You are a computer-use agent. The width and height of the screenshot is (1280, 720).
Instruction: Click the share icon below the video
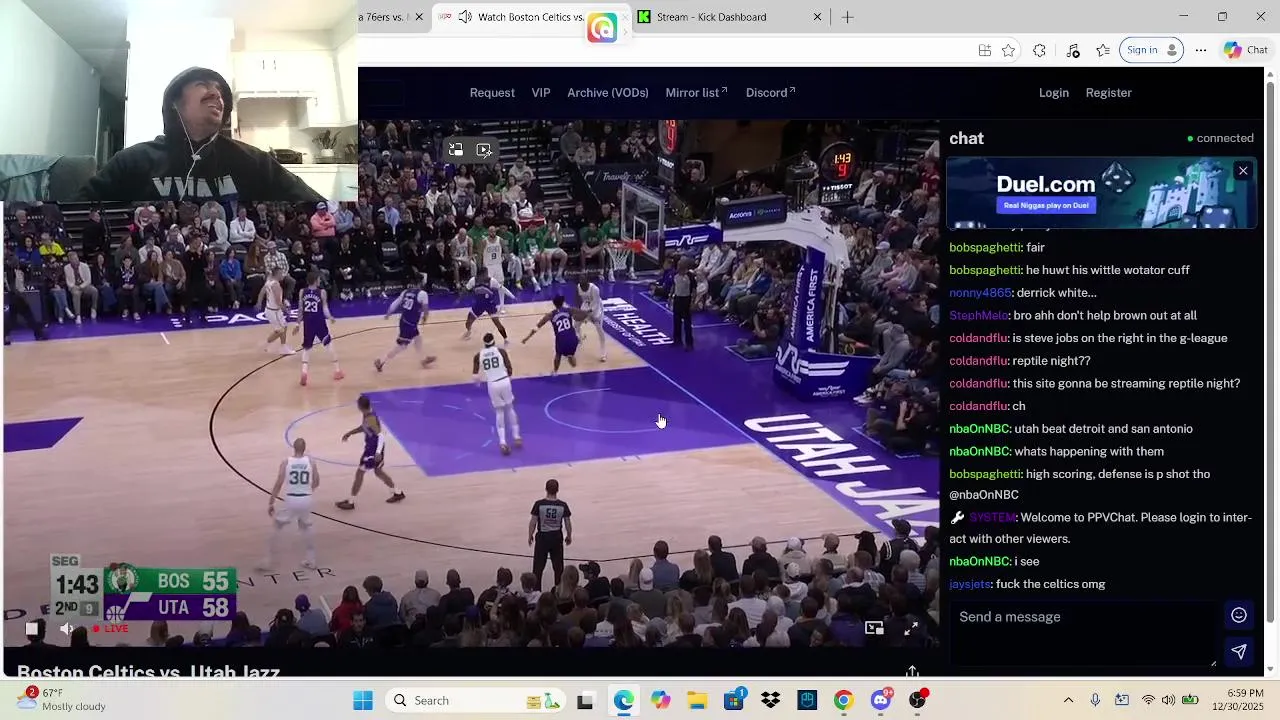coord(912,672)
